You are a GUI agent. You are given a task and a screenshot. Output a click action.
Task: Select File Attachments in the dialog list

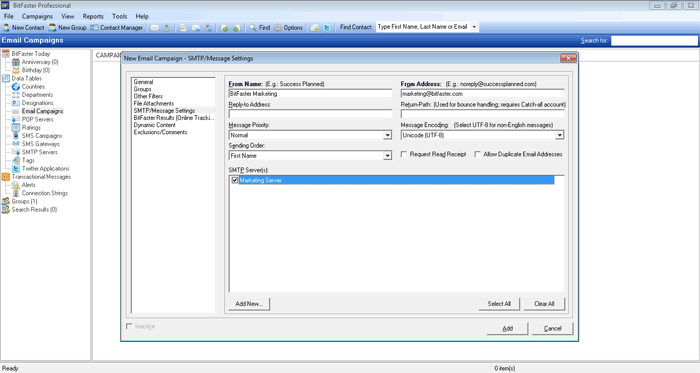154,104
